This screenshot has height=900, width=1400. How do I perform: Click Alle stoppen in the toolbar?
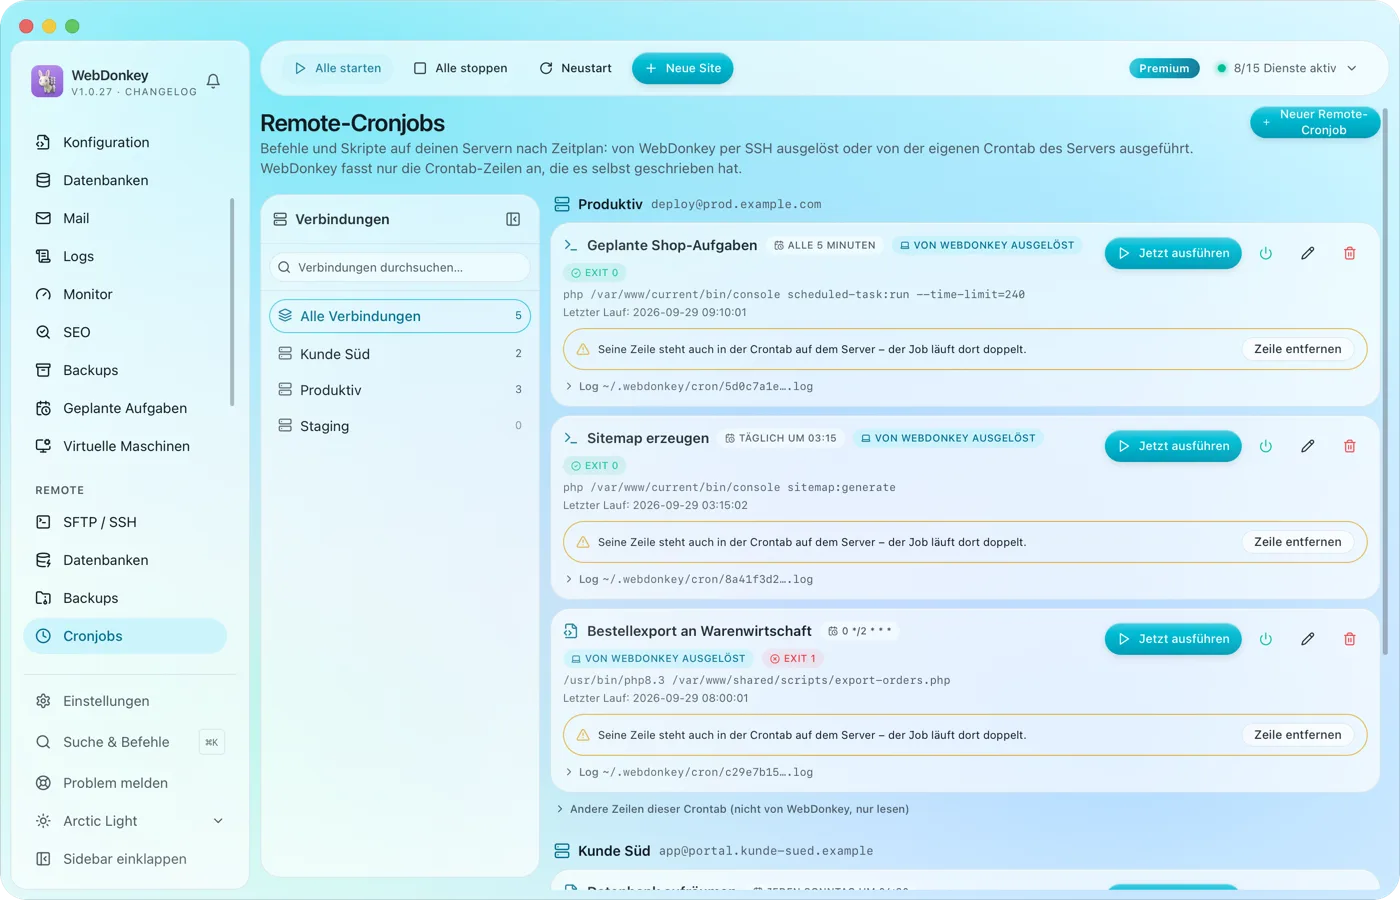coord(461,68)
